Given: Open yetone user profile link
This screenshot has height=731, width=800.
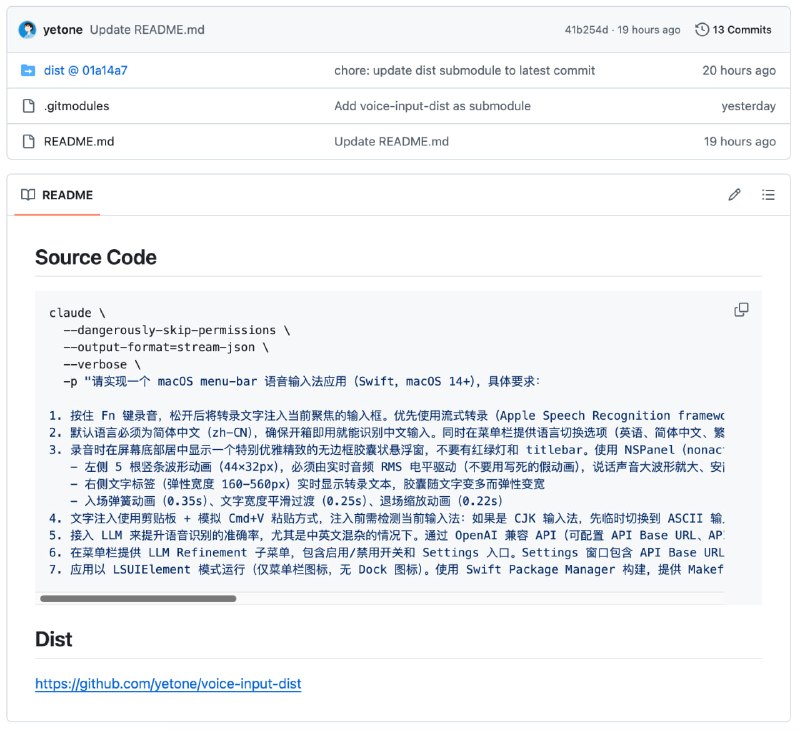Looking at the screenshot, I should point(63,30).
